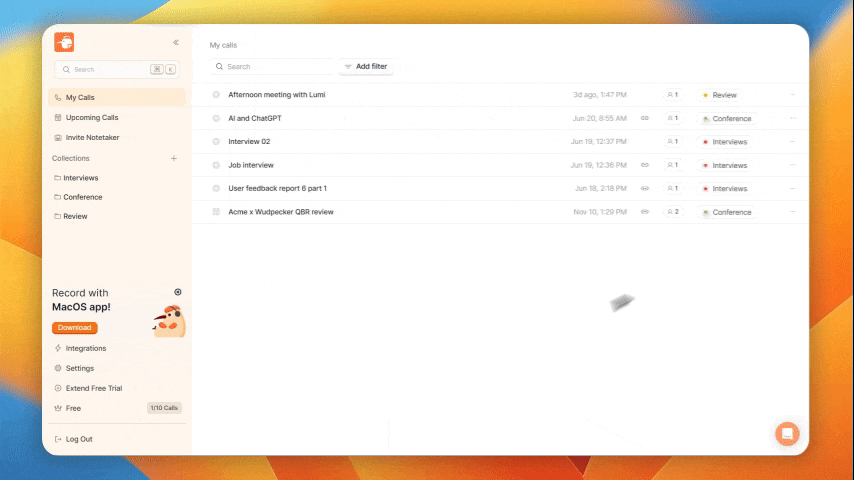Focus the My calls Search field
The width and height of the screenshot is (854, 480).
(272, 66)
